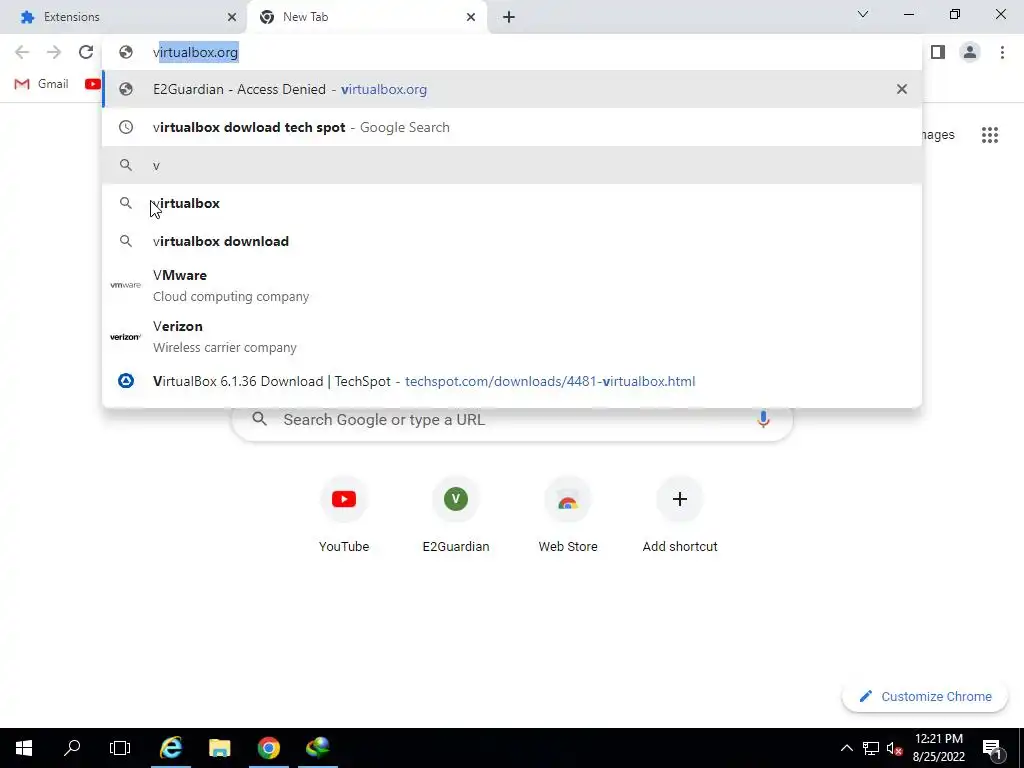Open the YouTube bookmark icon in bookmarks bar

click(x=93, y=84)
